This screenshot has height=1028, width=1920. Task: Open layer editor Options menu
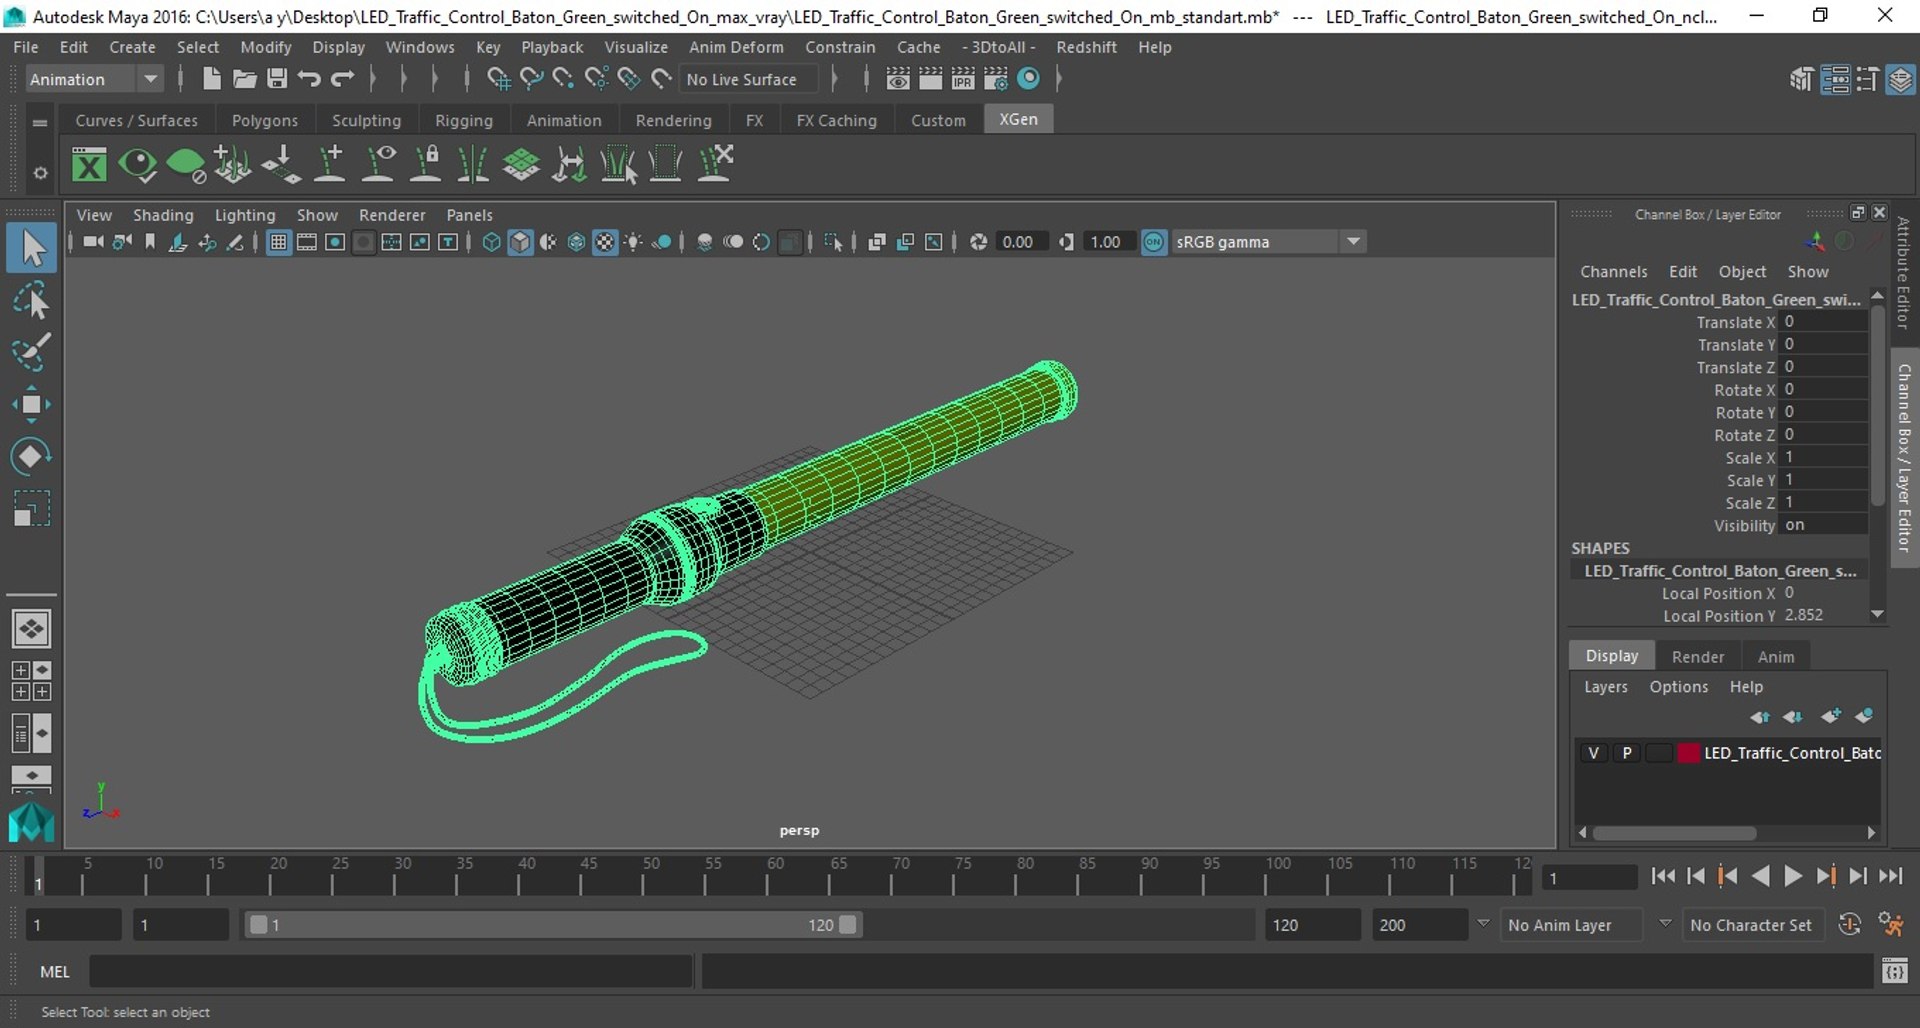point(1678,687)
